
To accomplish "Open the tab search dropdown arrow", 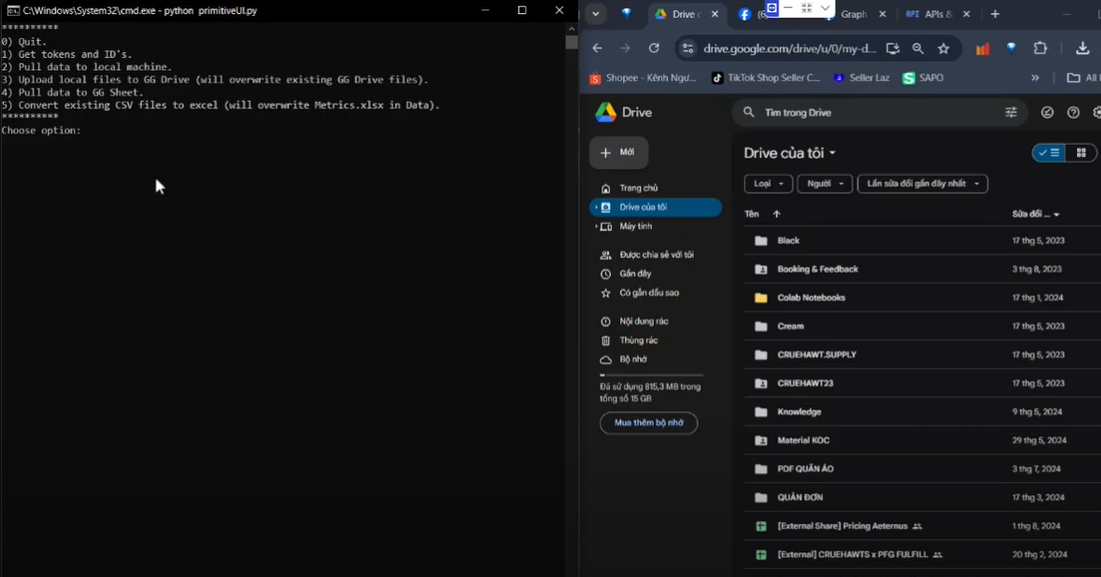I will (x=595, y=14).
